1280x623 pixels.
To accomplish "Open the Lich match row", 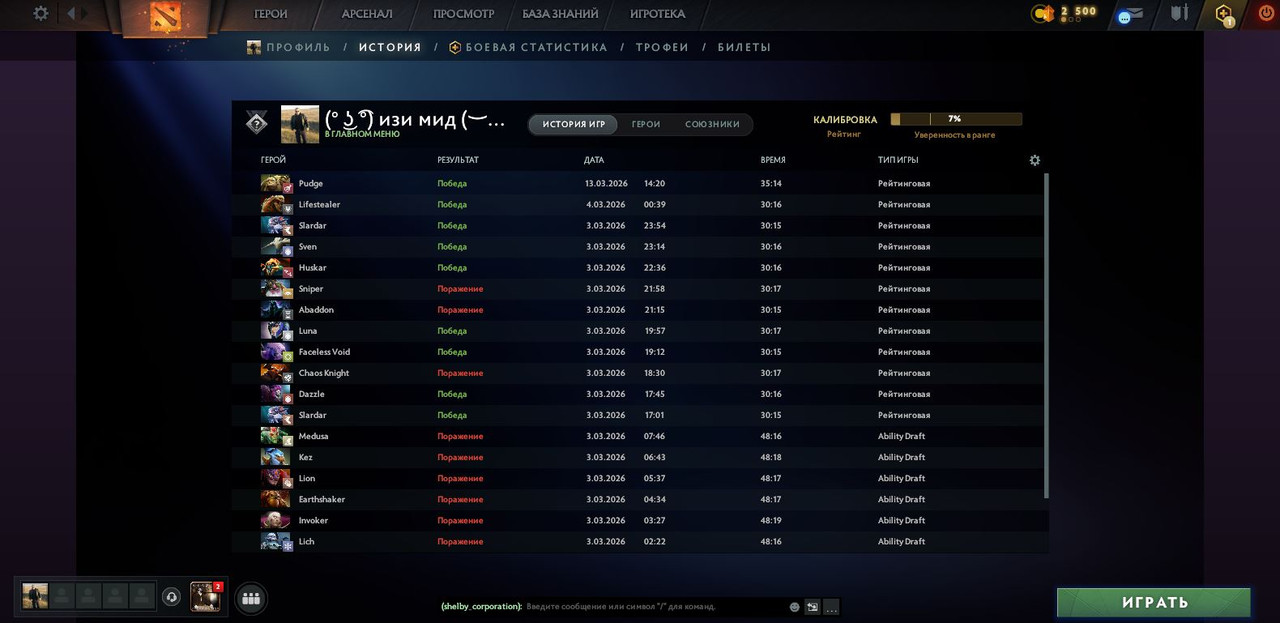I will pyautogui.click(x=640, y=541).
